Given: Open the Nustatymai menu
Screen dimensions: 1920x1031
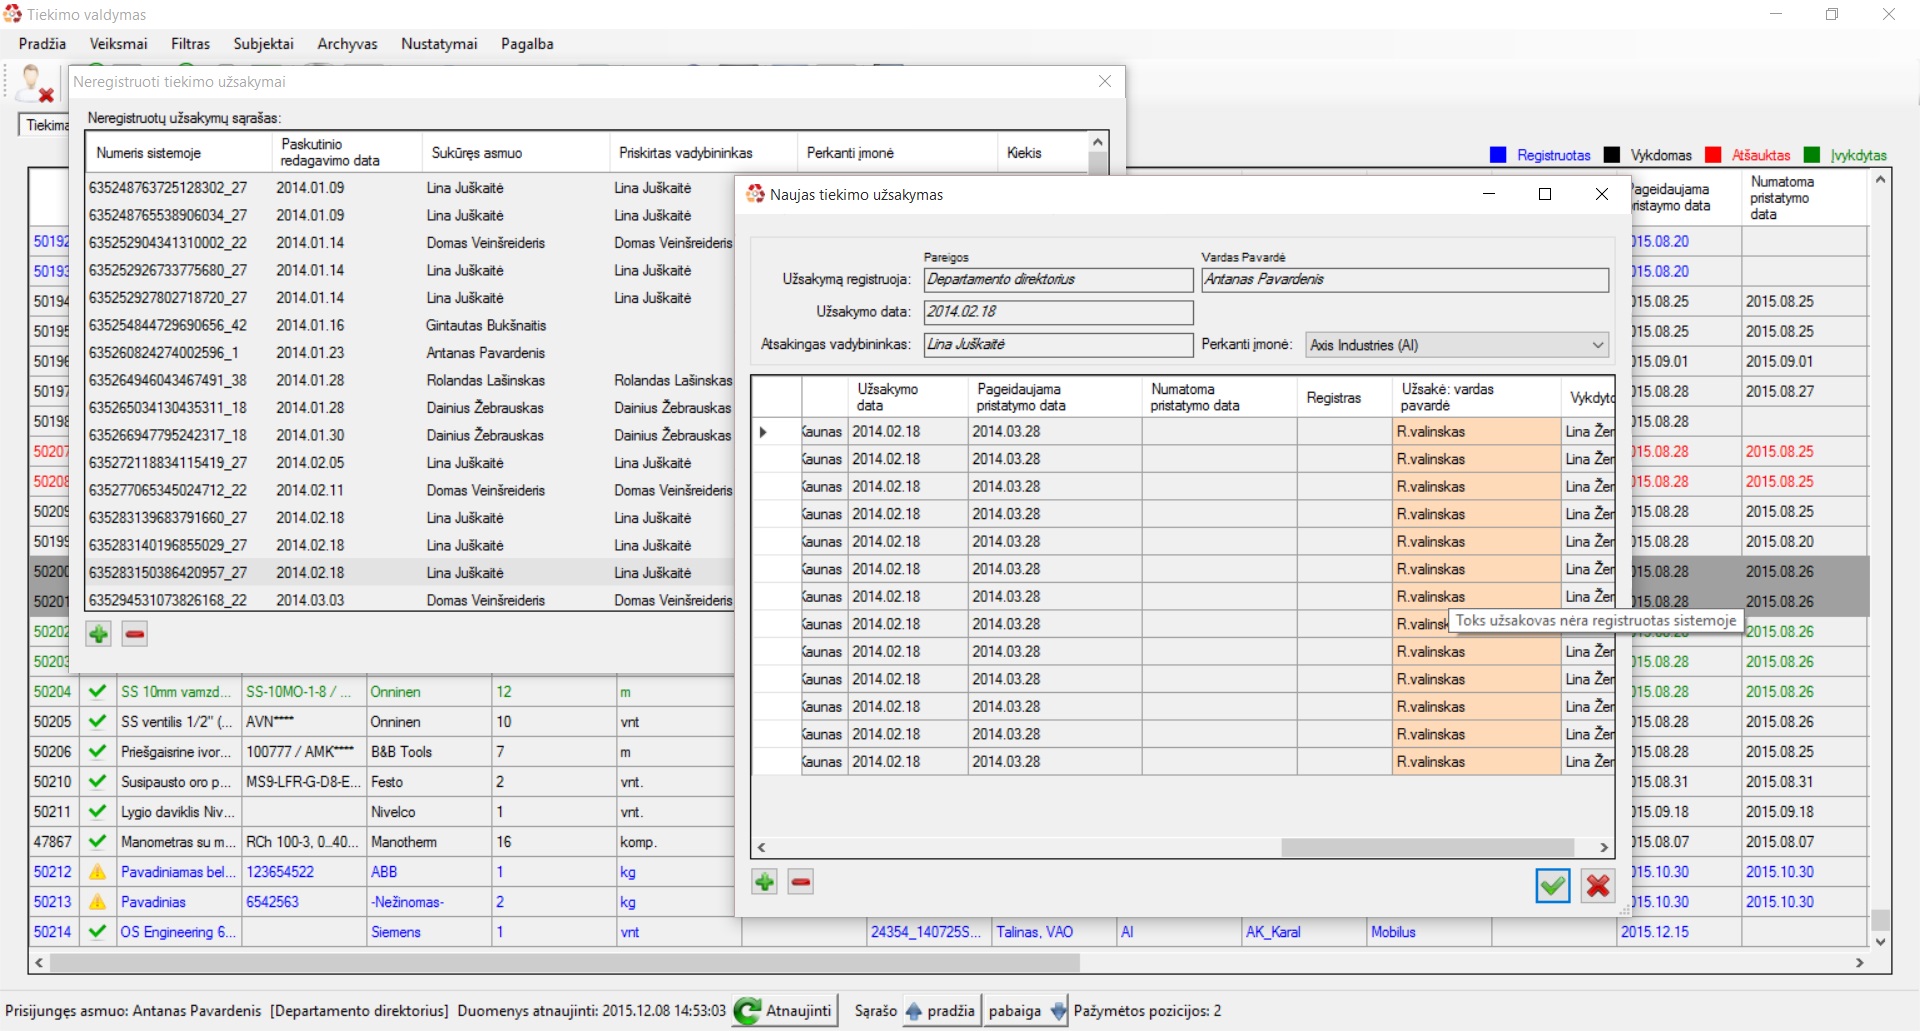Looking at the screenshot, I should pos(439,44).
